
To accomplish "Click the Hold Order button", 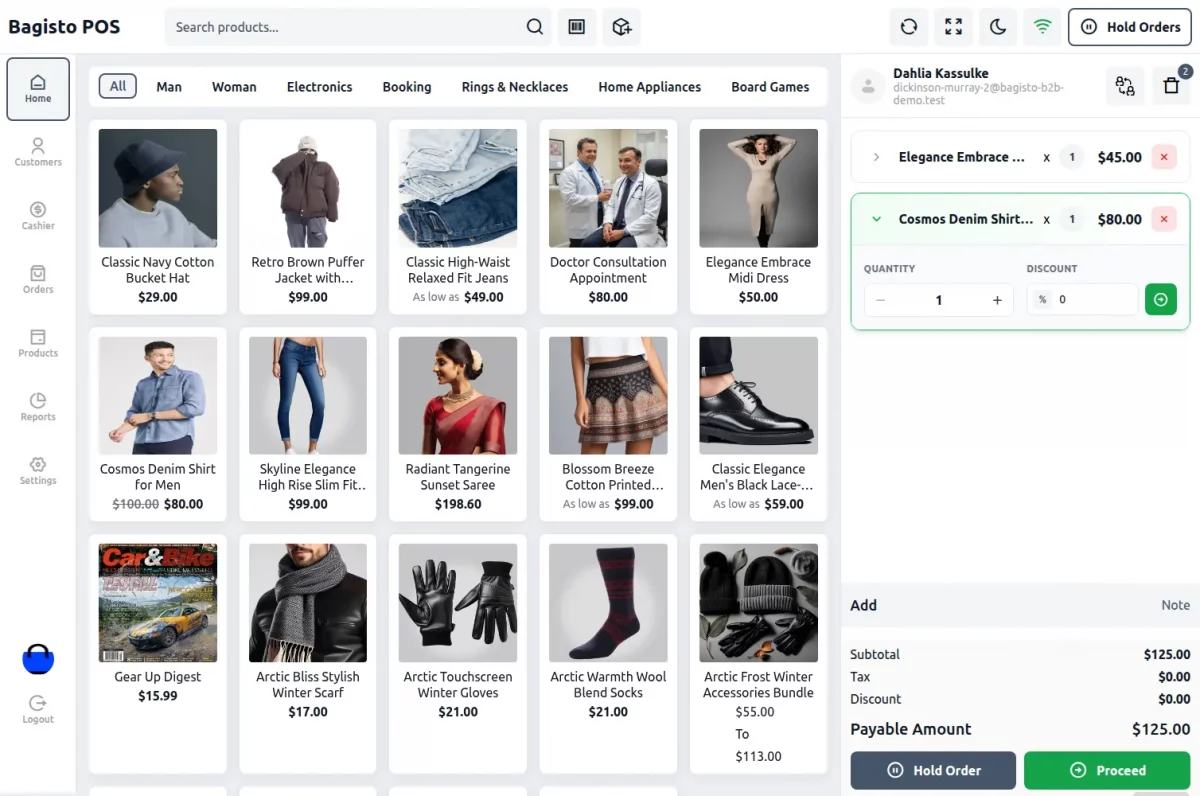I will [x=933, y=770].
